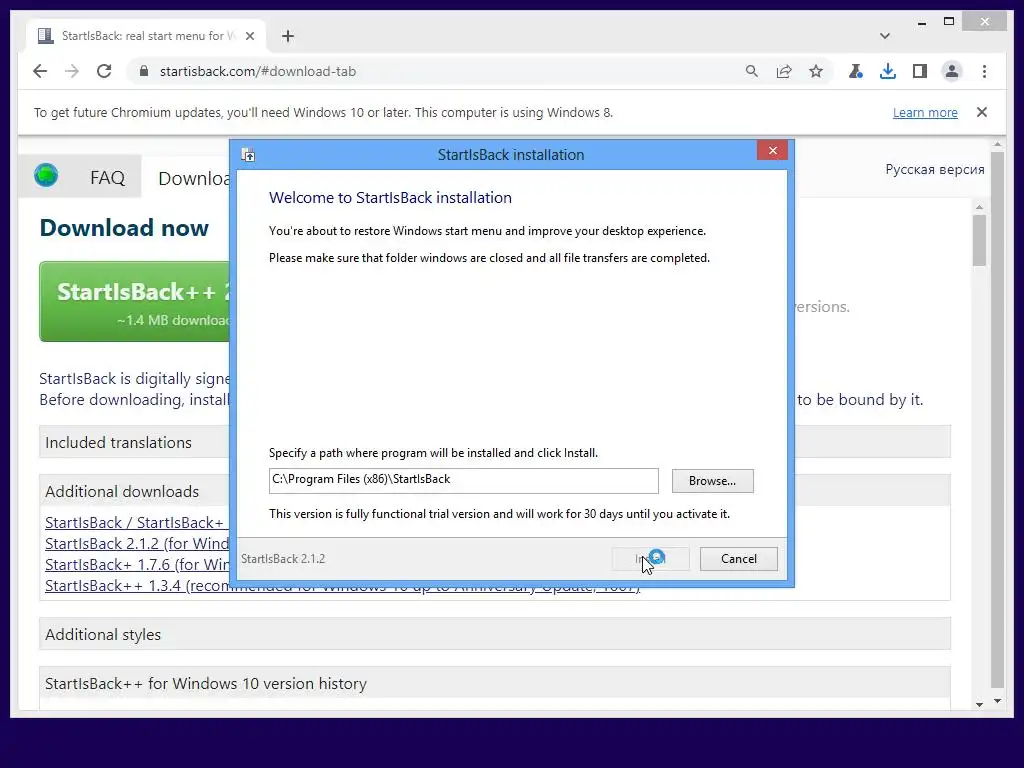
Task: Close the StartIsBack browser tab
Action: click(x=249, y=36)
